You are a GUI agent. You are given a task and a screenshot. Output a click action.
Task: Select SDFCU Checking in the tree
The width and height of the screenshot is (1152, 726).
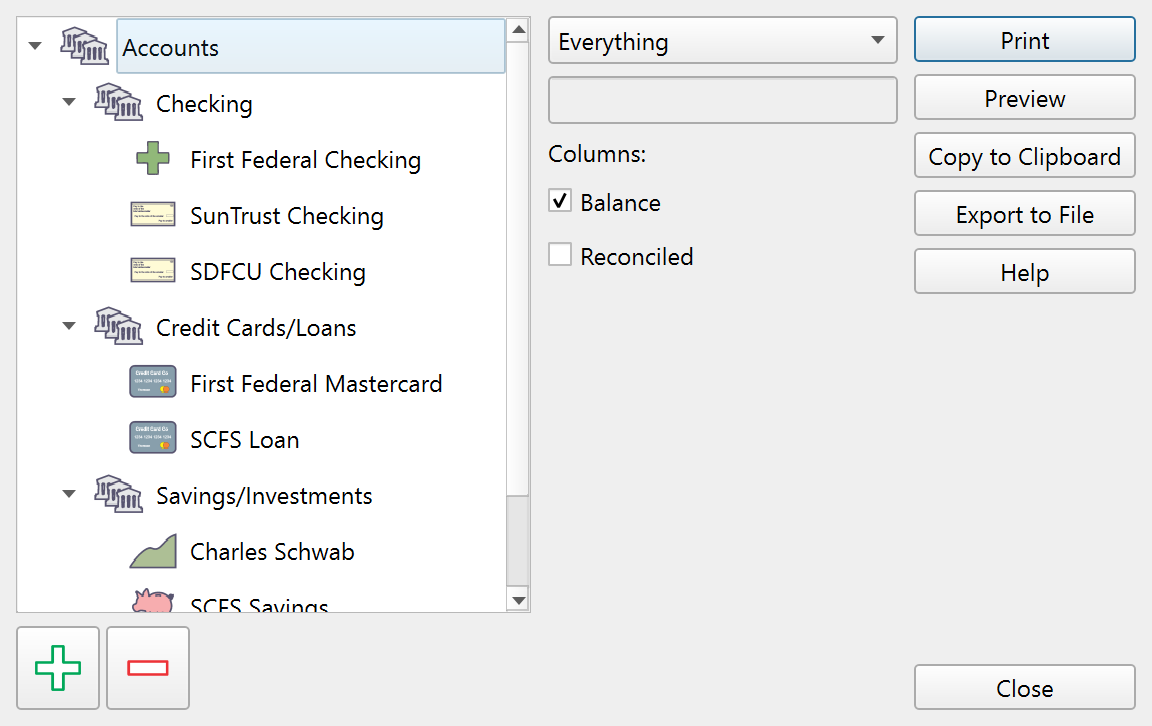pos(278,271)
